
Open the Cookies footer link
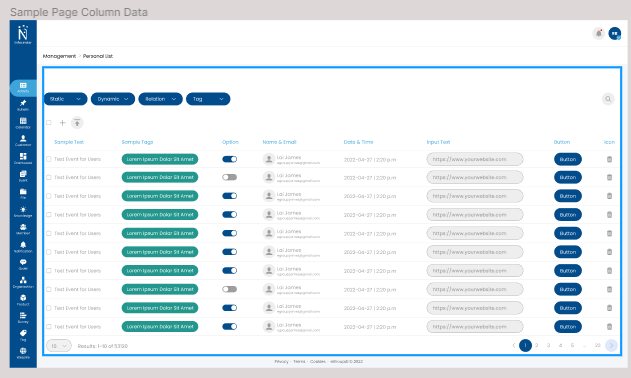pos(318,361)
